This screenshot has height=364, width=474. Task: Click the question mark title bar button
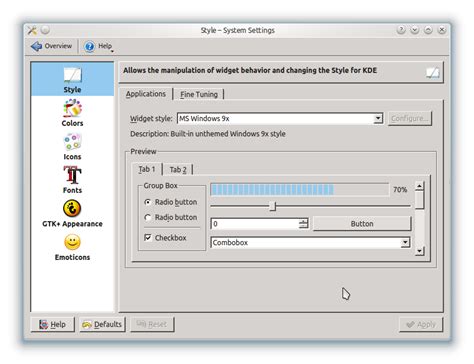click(401, 30)
